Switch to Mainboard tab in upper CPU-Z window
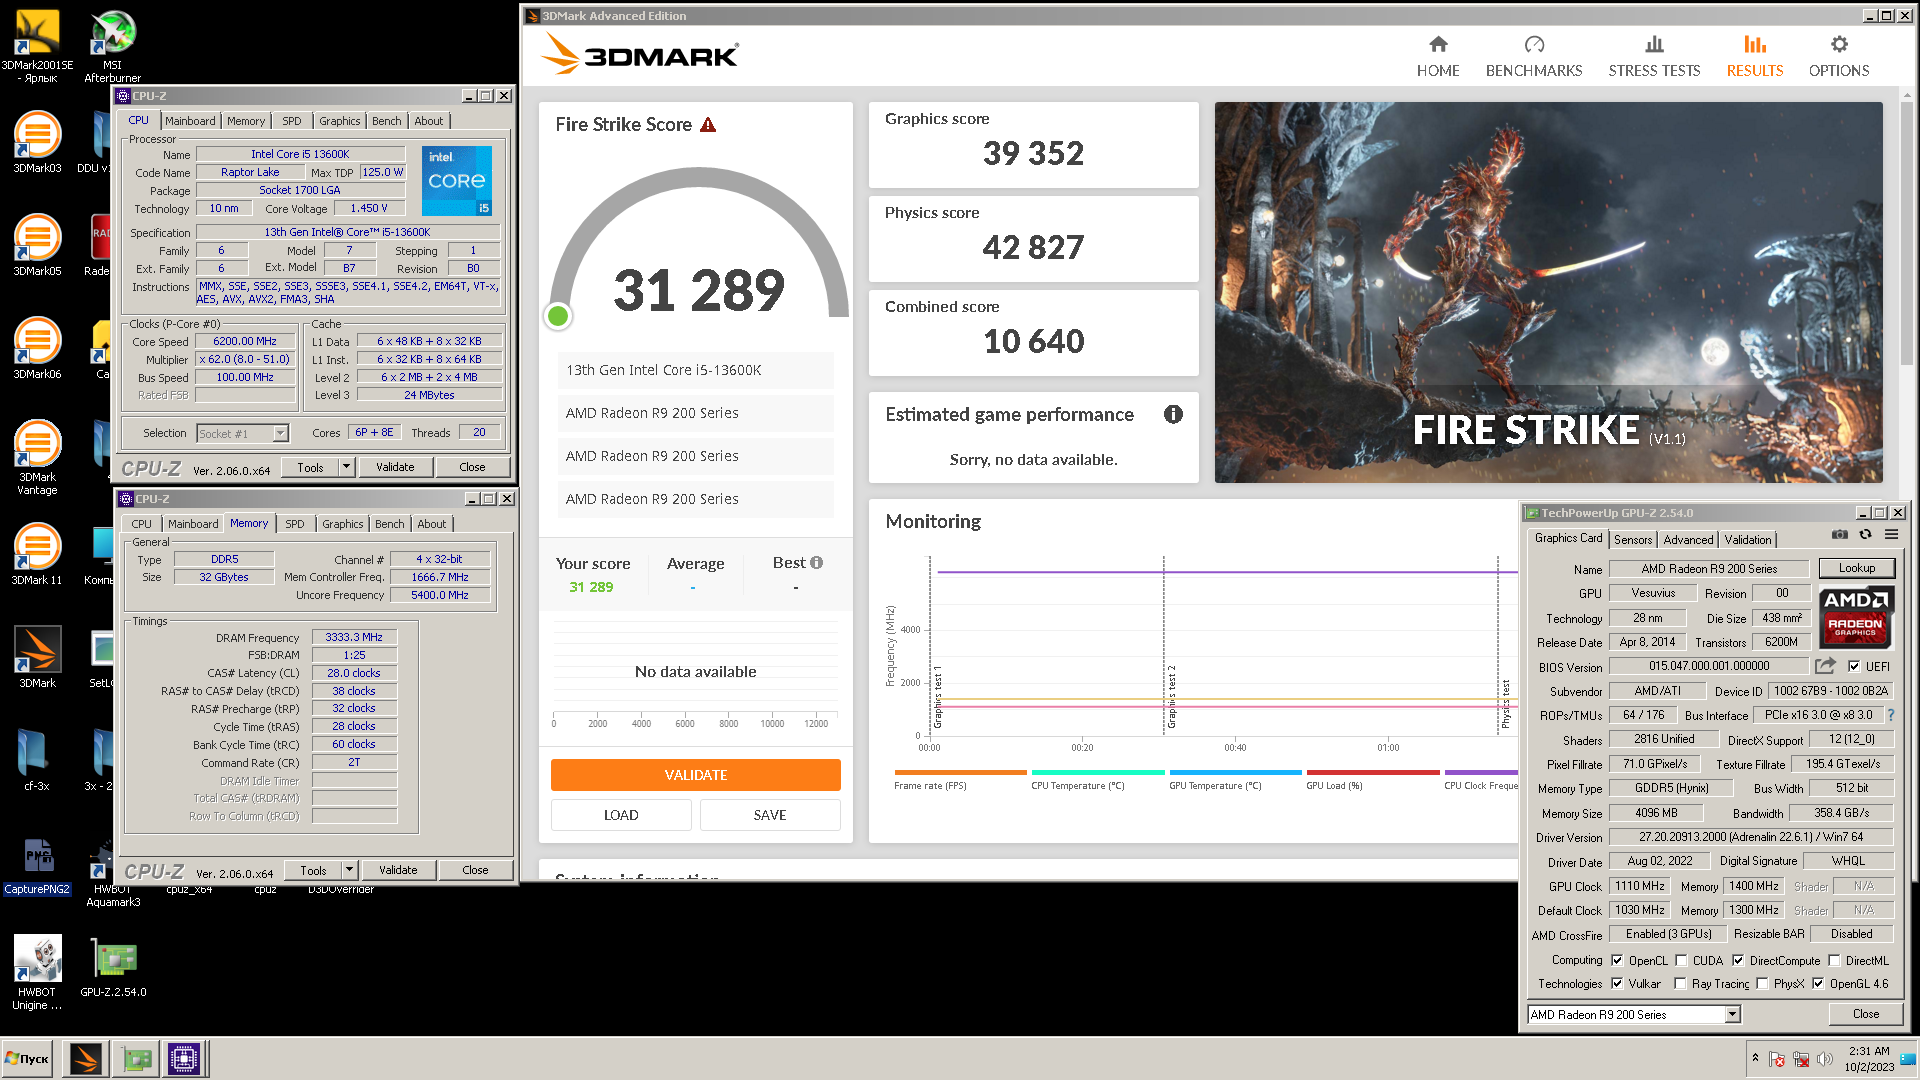The height and width of the screenshot is (1080, 1920). [190, 121]
